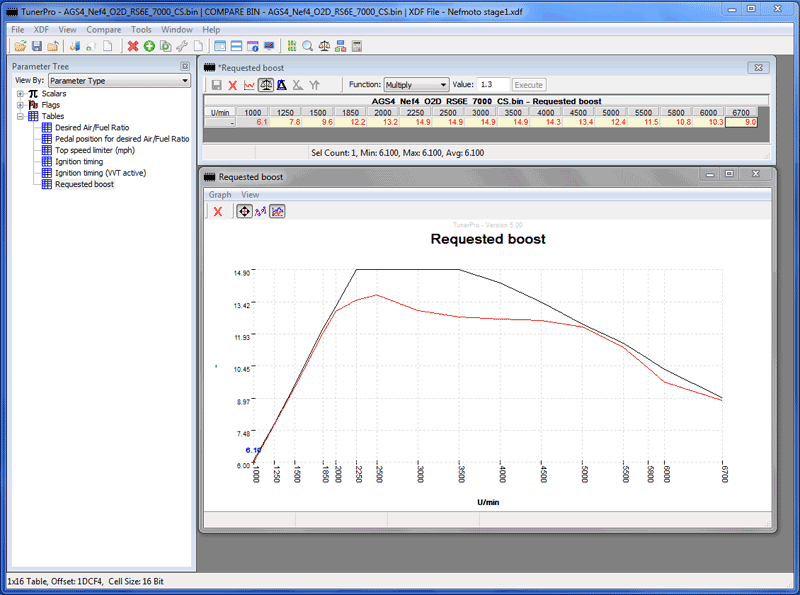The width and height of the screenshot is (800, 595).
Task: Click the balance scales compare icon in main toolbar
Action: coord(324,46)
